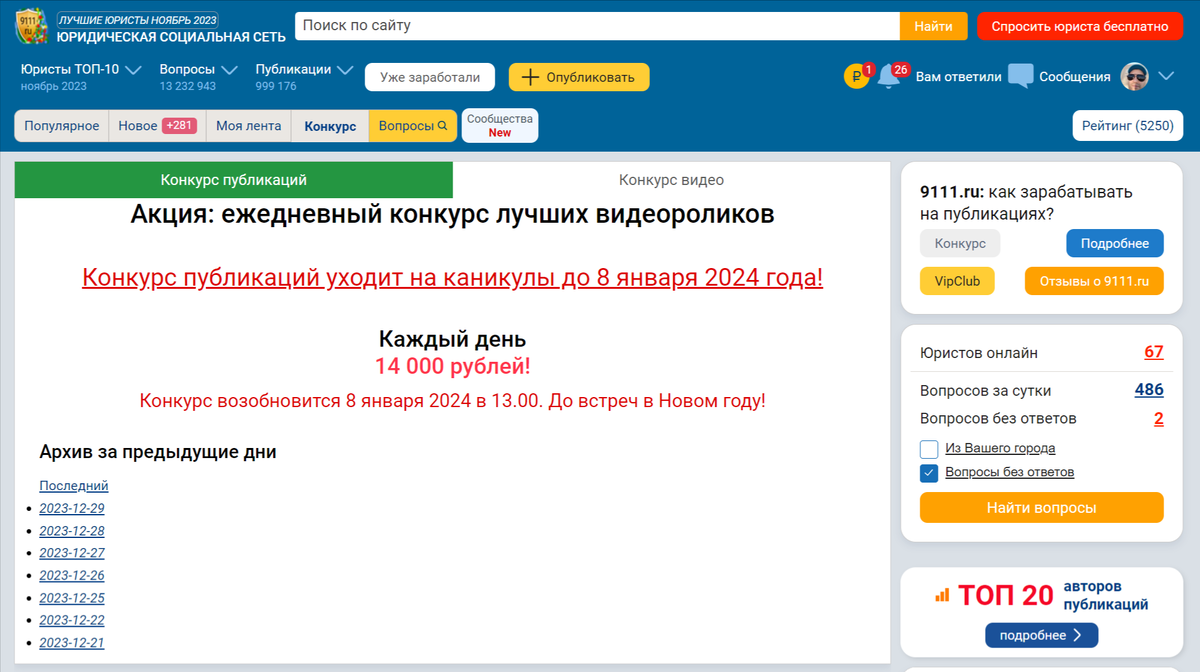Viewport: 1200px width, 672px height.
Task: Click the plus icon in Опубликовать button
Action: [531, 77]
